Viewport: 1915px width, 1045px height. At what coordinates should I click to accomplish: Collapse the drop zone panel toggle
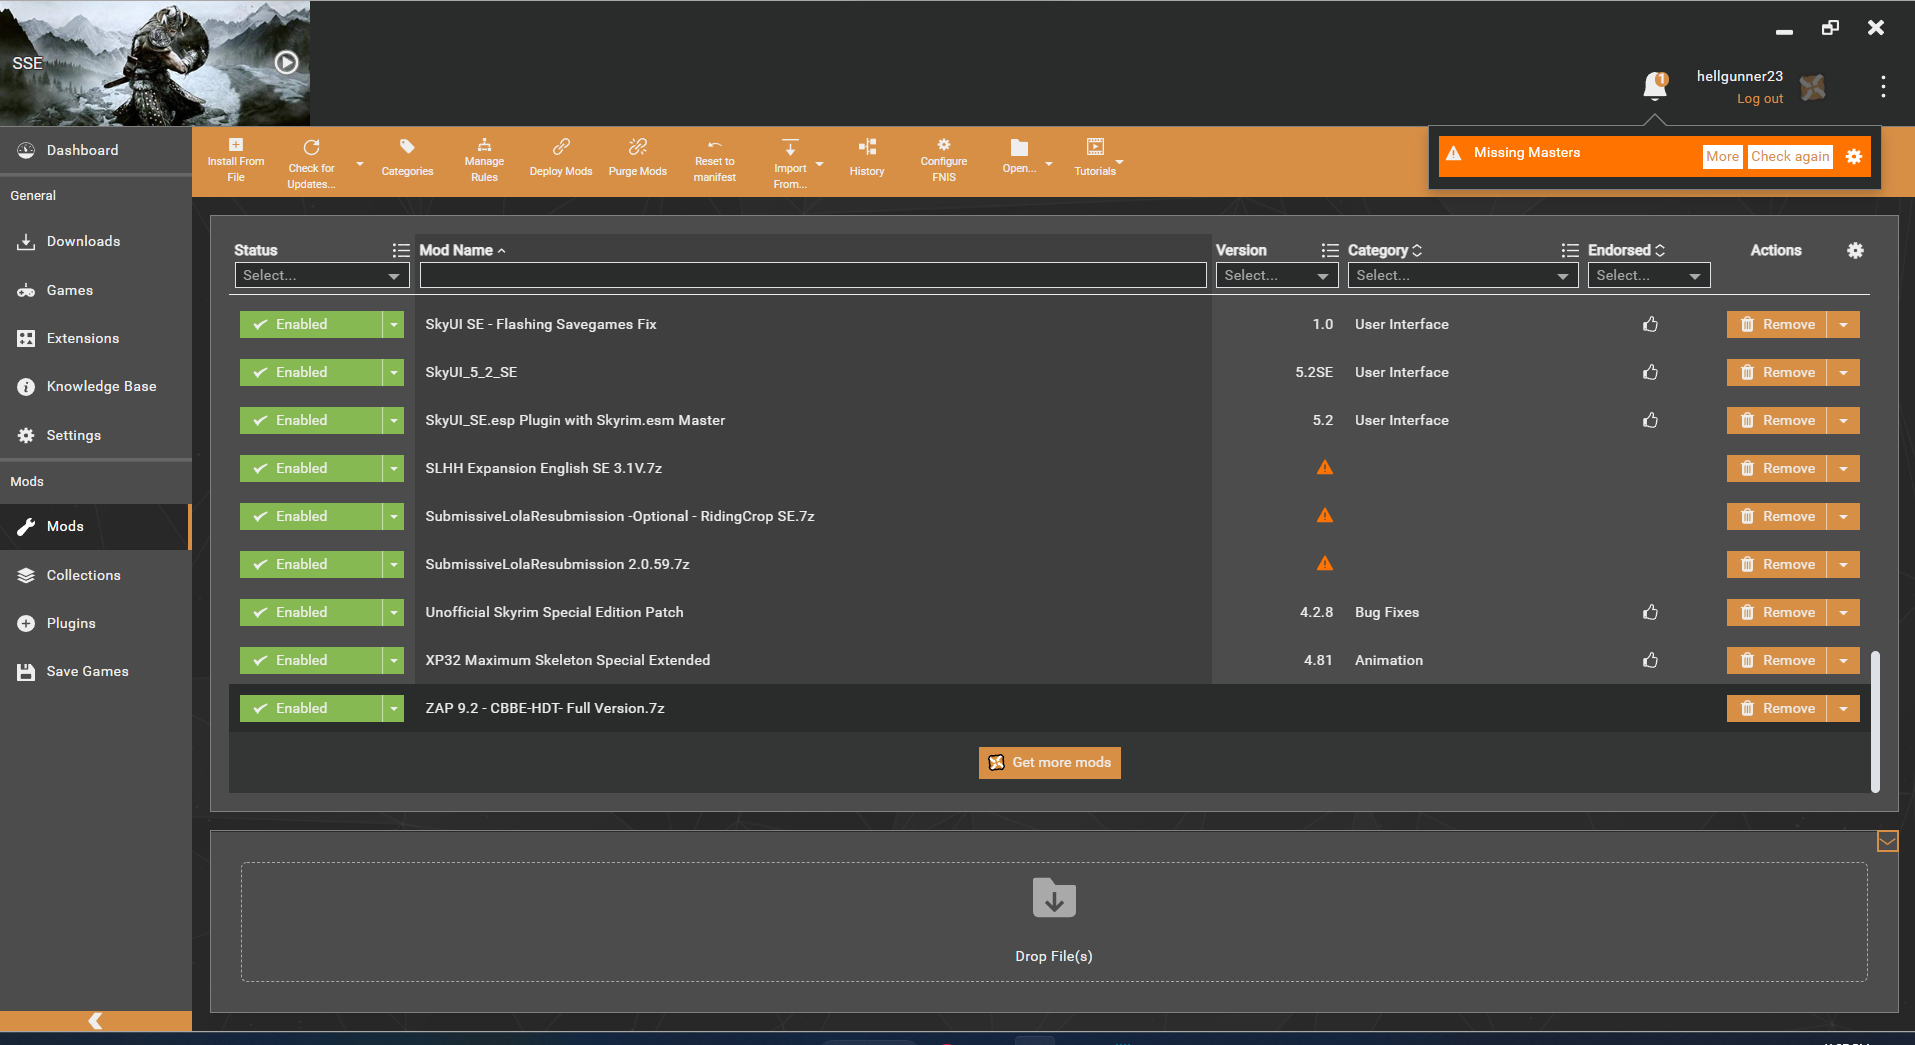pyautogui.click(x=1887, y=841)
